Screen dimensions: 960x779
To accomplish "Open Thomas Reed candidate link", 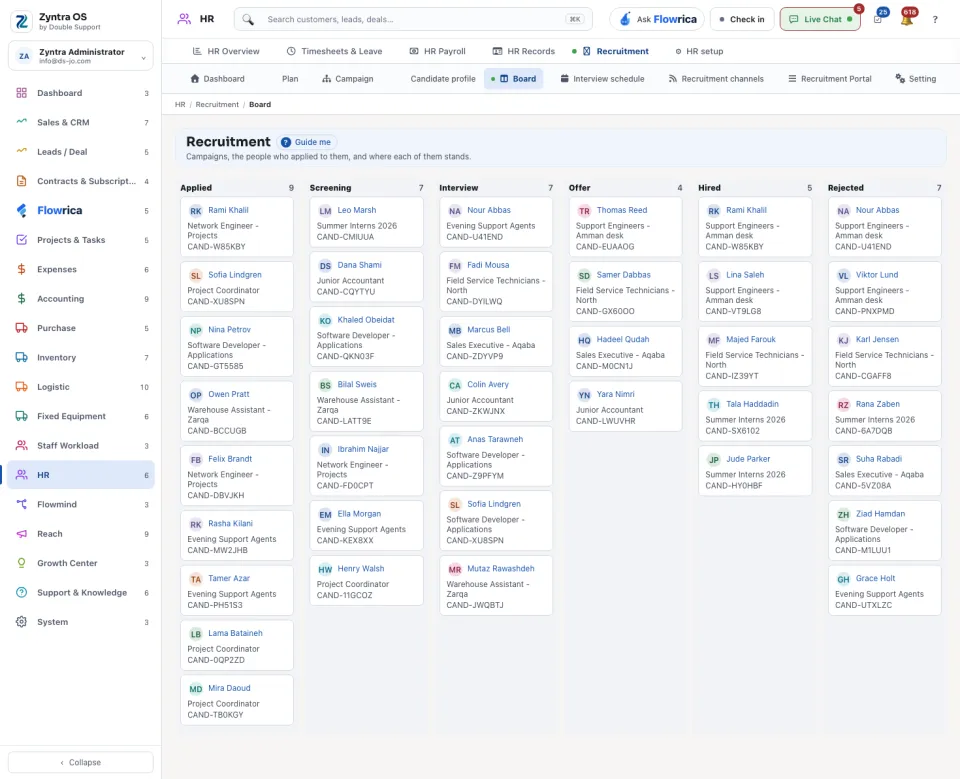I will [x=621, y=210].
